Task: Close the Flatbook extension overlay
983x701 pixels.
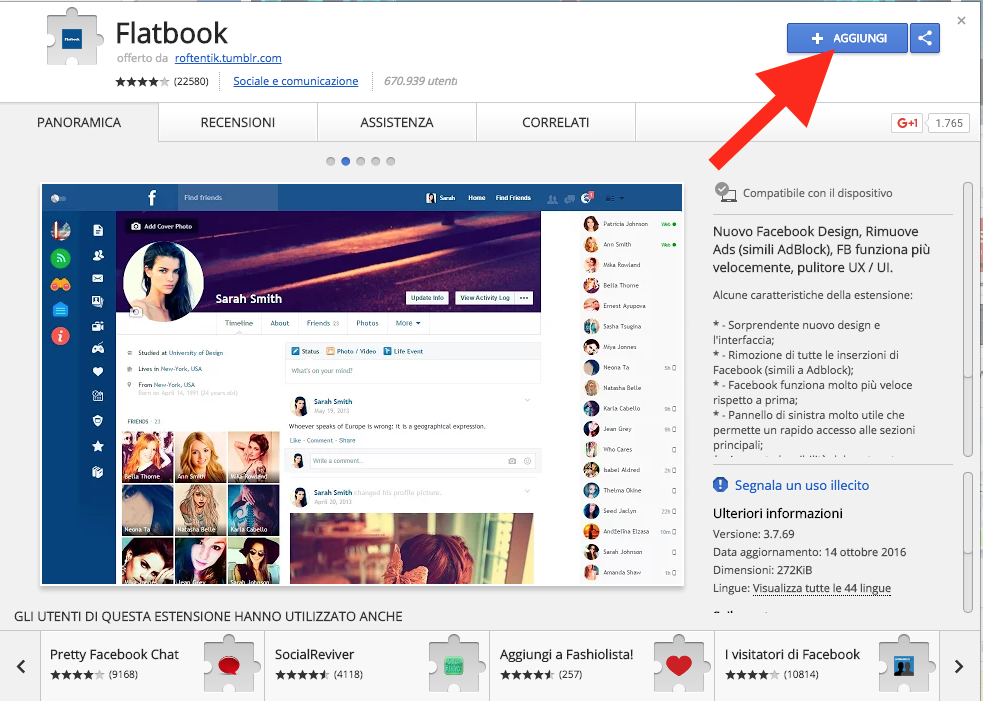Action: click(x=961, y=21)
